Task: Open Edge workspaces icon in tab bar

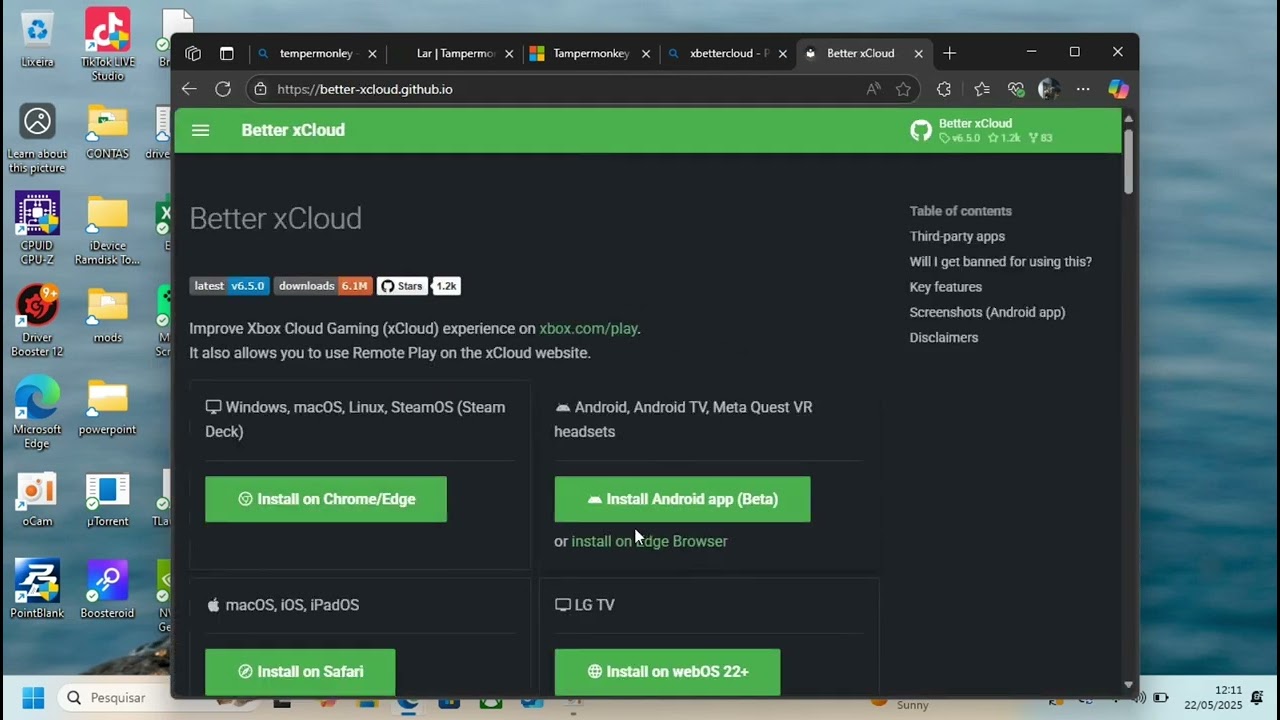Action: click(193, 53)
